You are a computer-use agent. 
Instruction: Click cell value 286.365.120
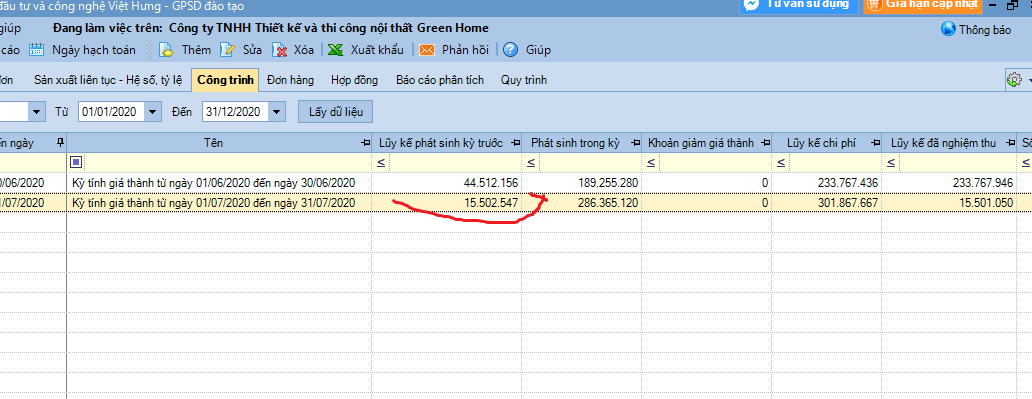tap(607, 203)
